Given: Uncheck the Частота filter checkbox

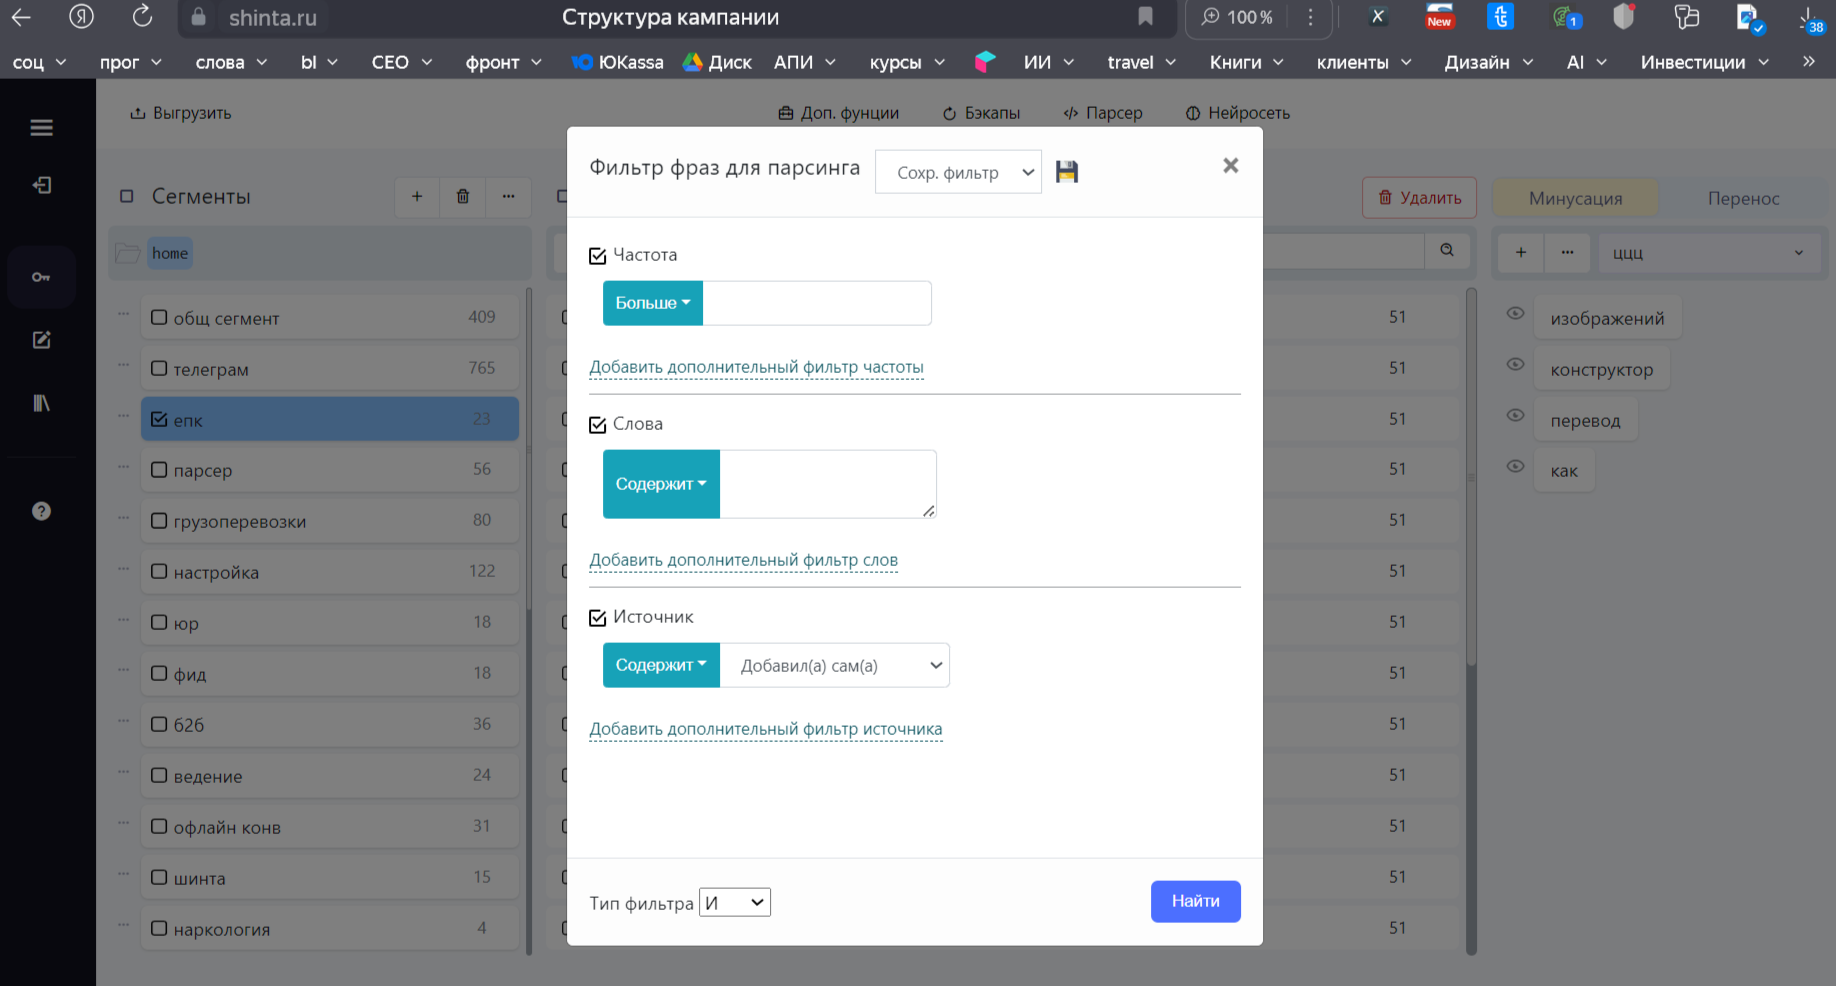Looking at the screenshot, I should click(598, 256).
